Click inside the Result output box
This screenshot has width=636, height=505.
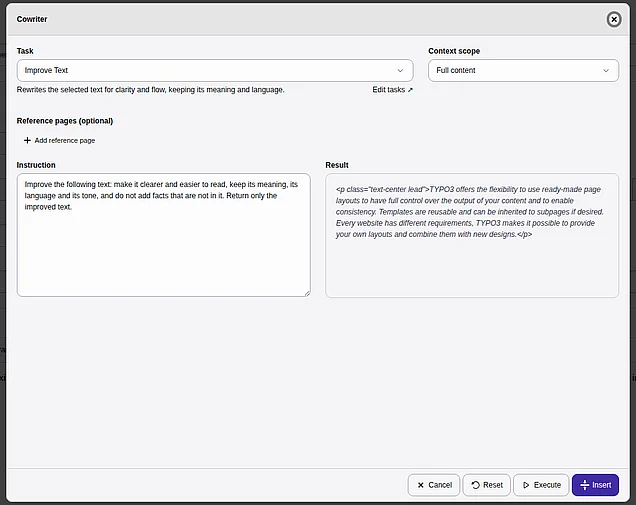pyautogui.click(x=472, y=235)
